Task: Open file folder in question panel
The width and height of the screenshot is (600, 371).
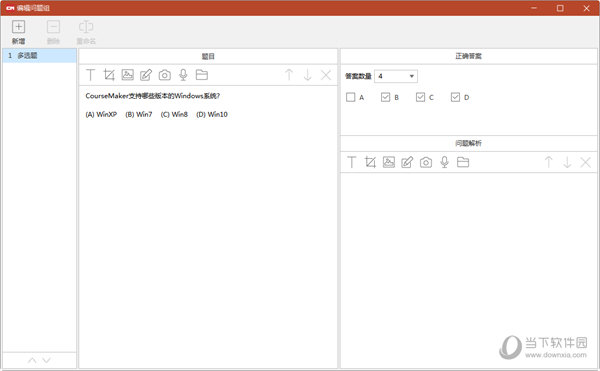Action: tap(202, 75)
